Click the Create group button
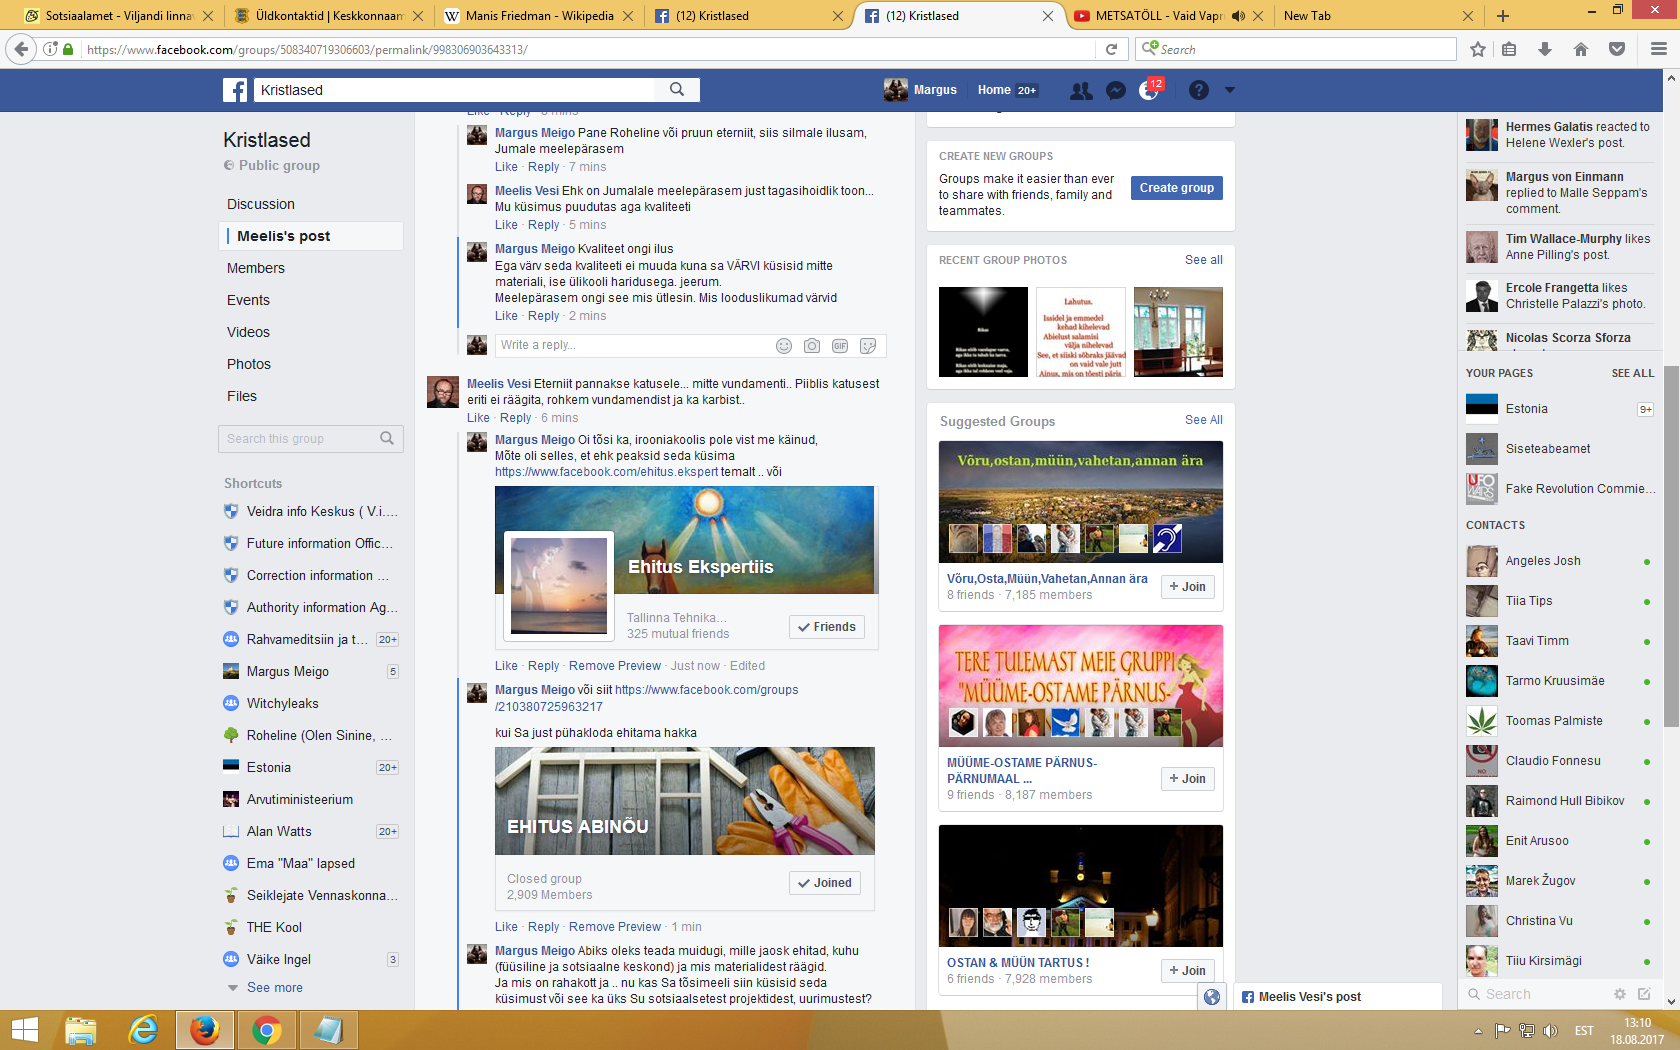The width and height of the screenshot is (1680, 1050). pos(1176,188)
